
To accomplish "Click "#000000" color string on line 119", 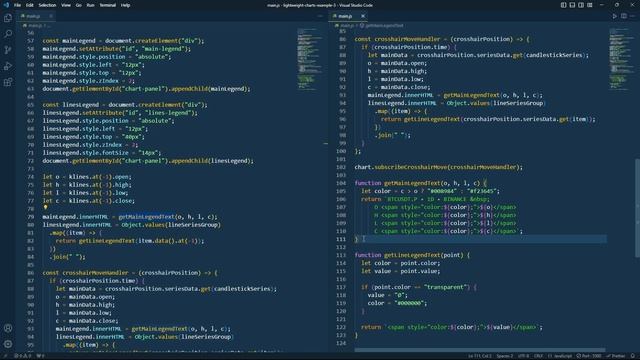I will (x=410, y=303).
